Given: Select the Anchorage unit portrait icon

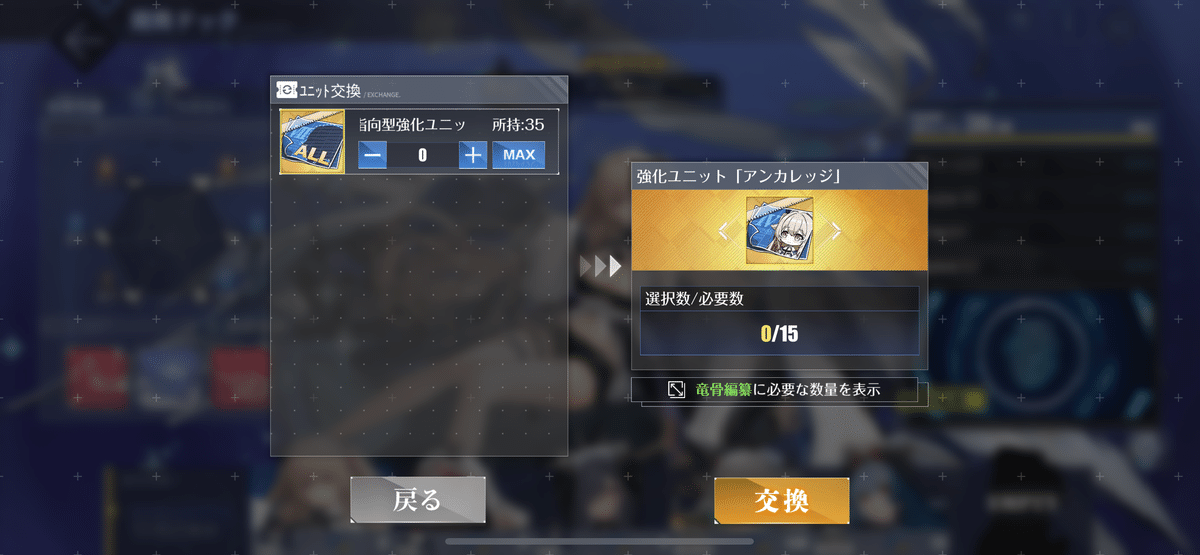Looking at the screenshot, I should (779, 231).
